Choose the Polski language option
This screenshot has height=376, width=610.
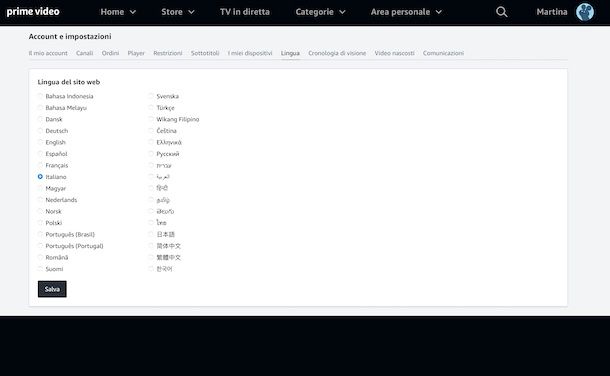[x=40, y=223]
